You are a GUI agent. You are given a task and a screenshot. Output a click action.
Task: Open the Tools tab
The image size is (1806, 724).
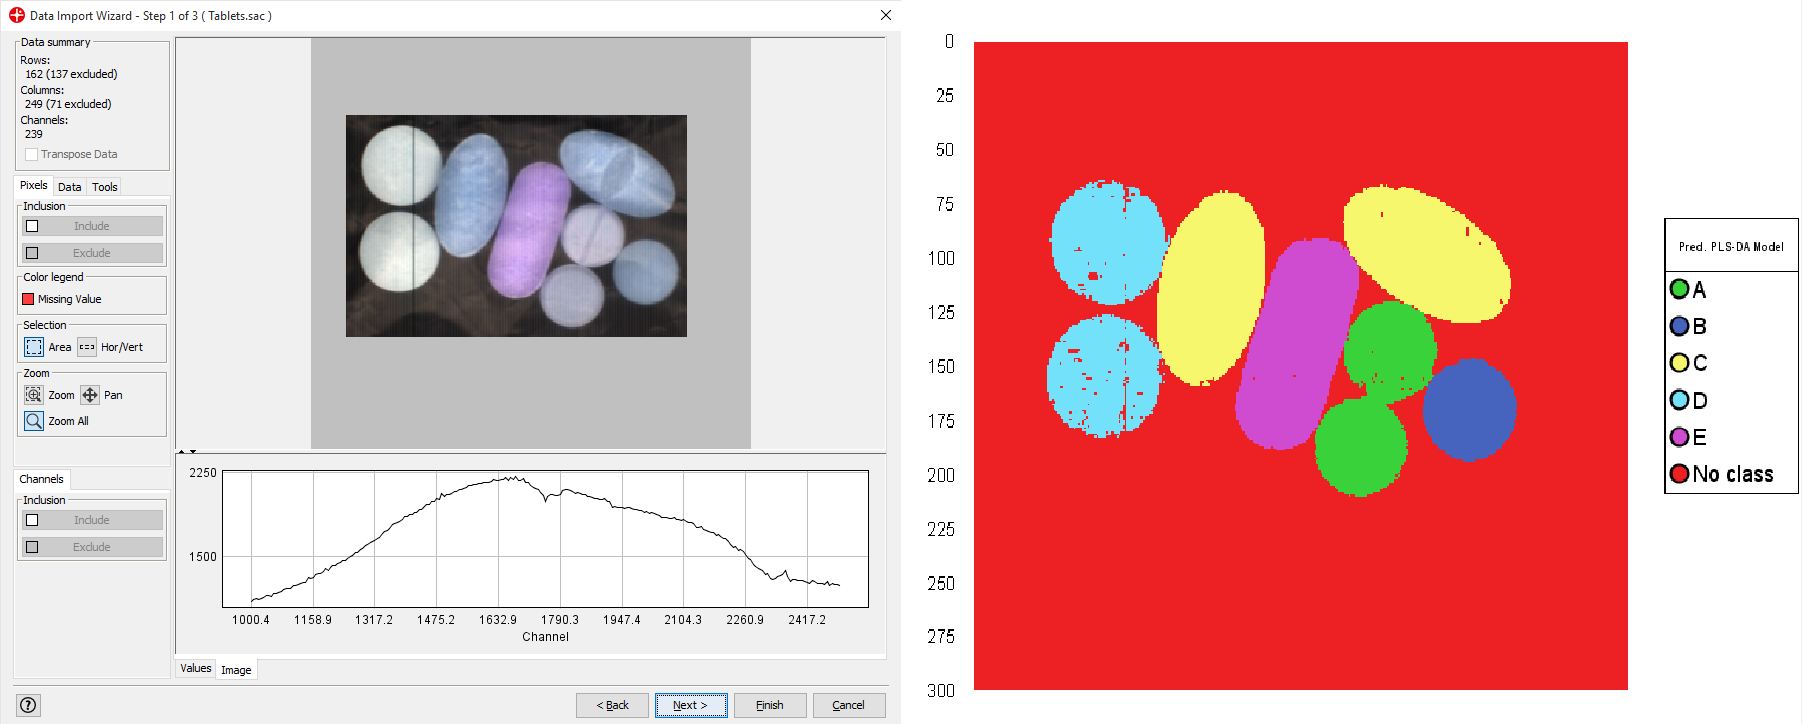click(105, 187)
